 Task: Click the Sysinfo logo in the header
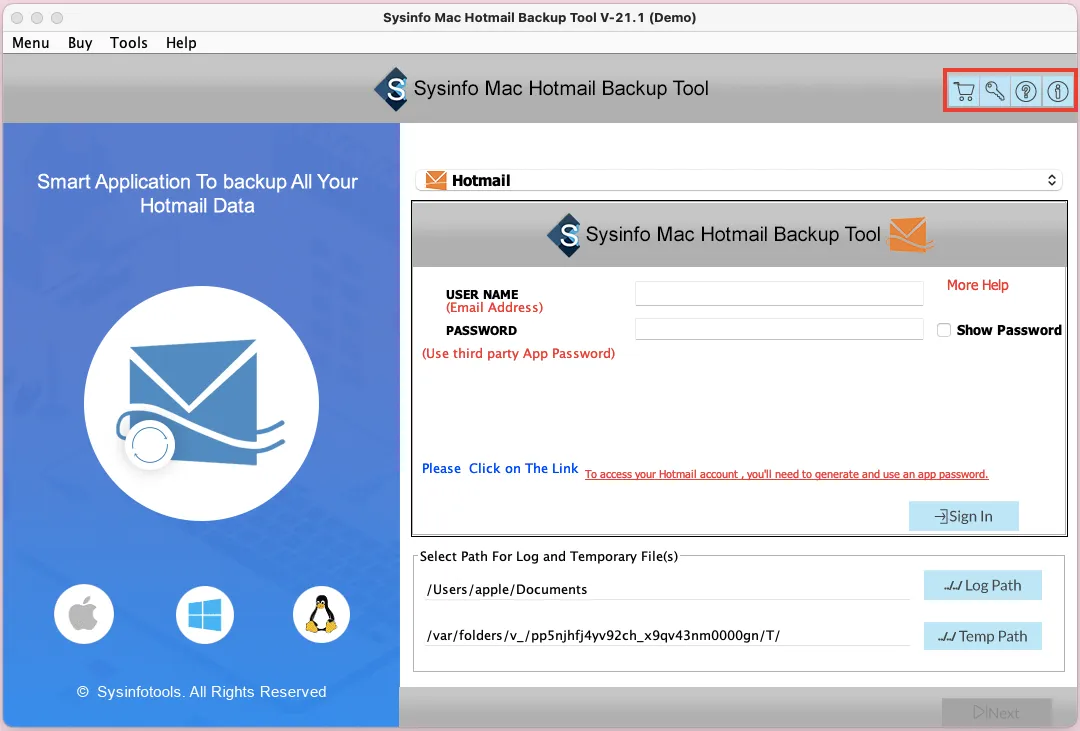(x=393, y=89)
